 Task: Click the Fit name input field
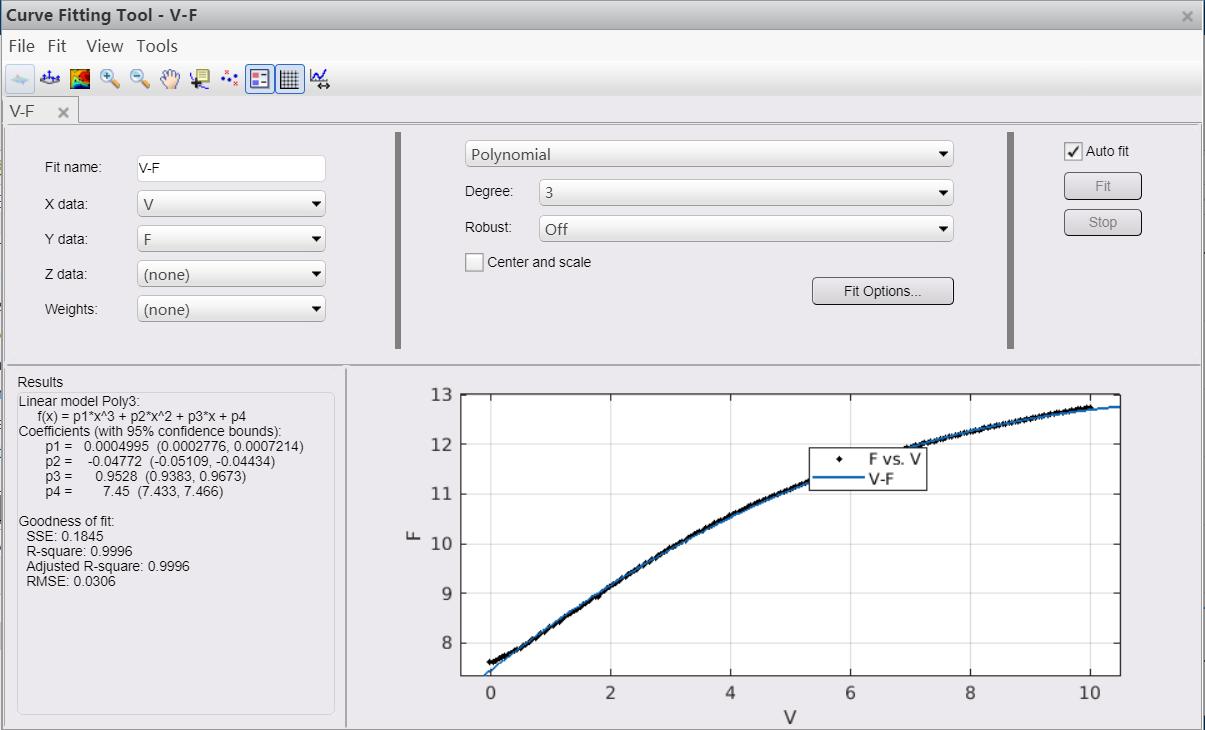point(231,168)
